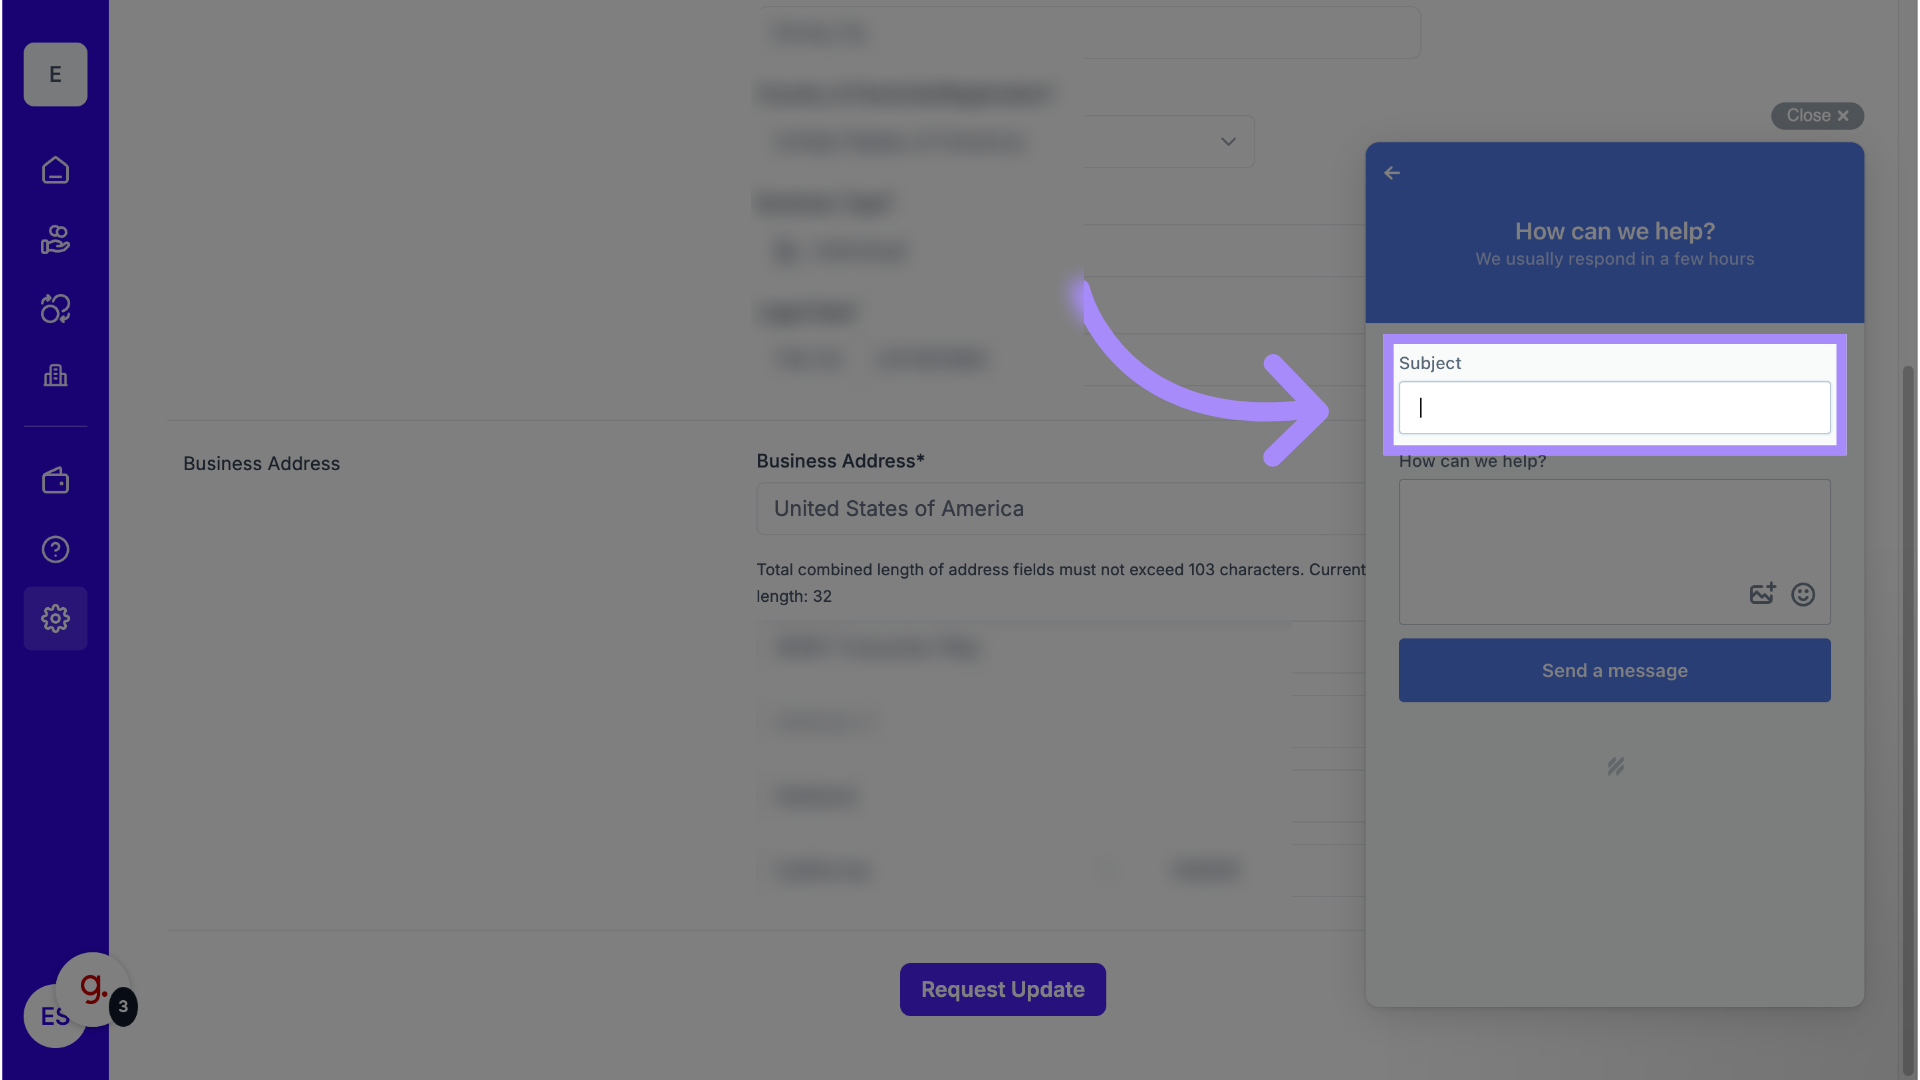Select the building icon in sidebar

tap(55, 376)
